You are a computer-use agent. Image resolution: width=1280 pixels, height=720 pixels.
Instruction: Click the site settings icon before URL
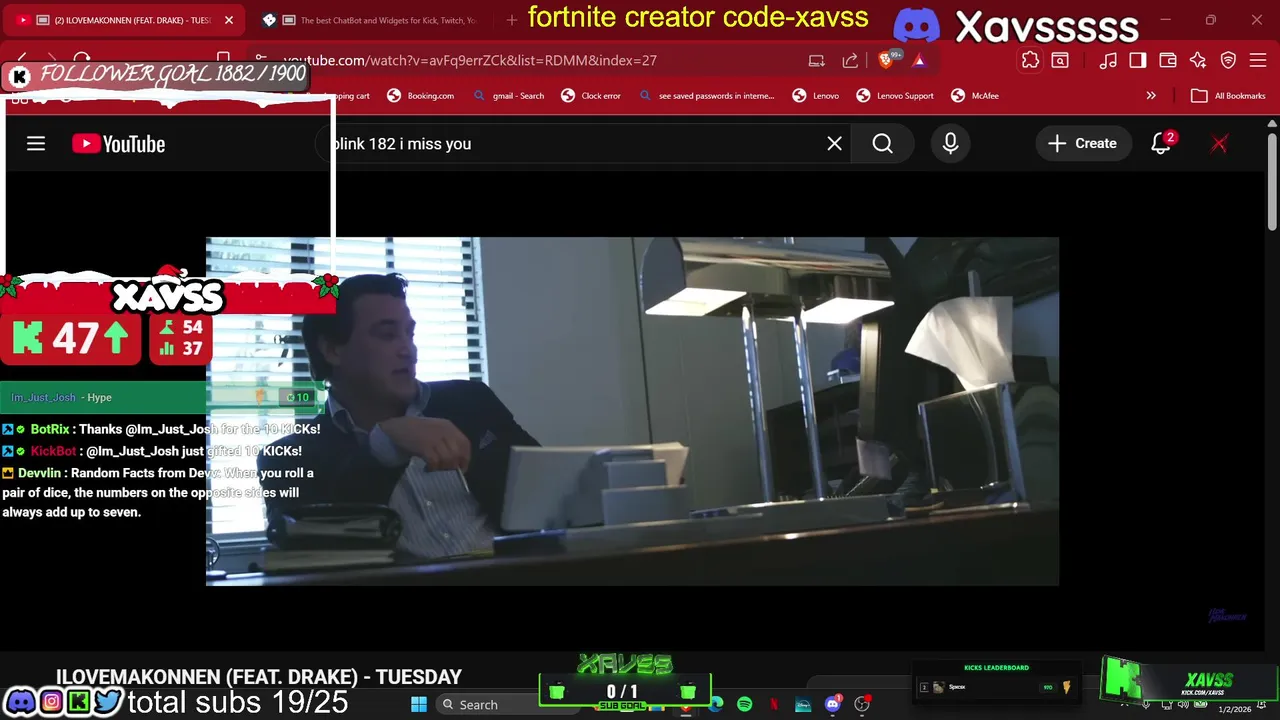pyautogui.click(x=261, y=60)
